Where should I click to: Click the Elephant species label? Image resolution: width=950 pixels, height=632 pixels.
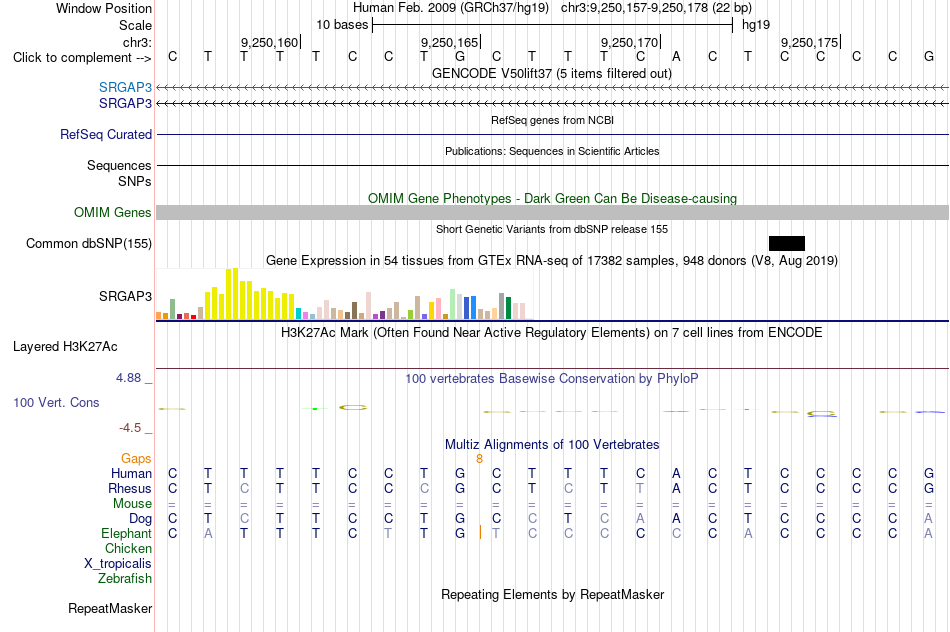pyautogui.click(x=126, y=533)
